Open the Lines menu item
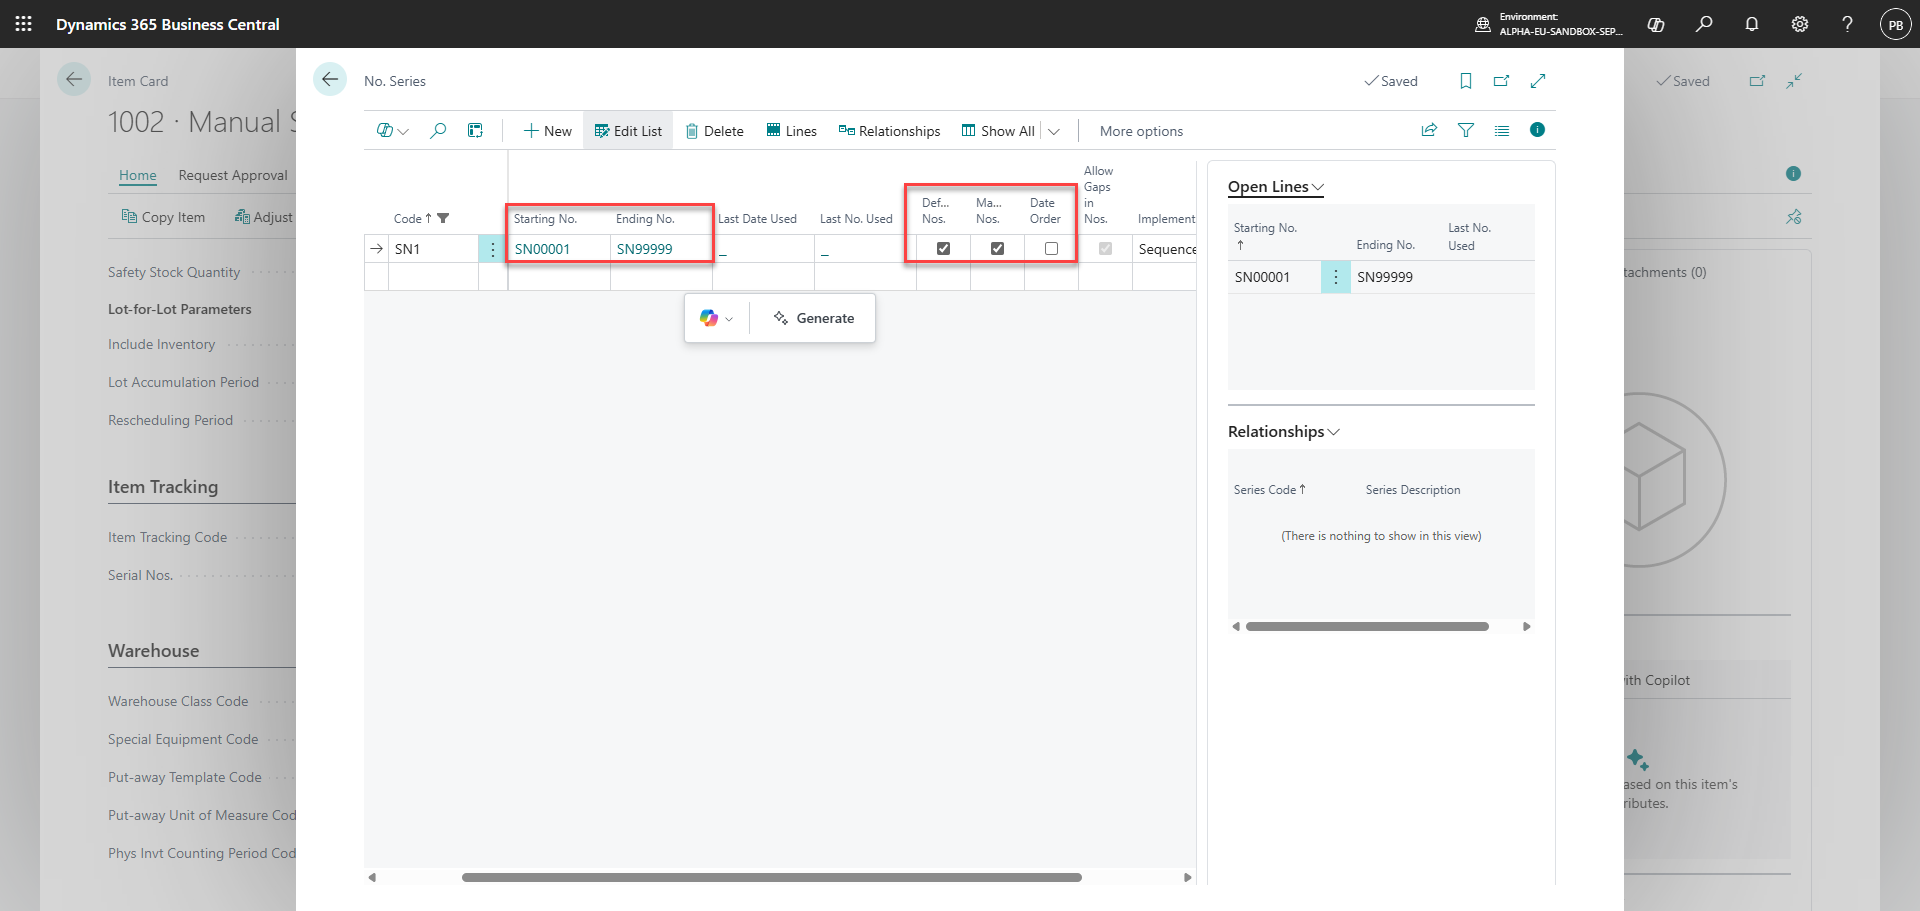The height and width of the screenshot is (911, 1920). 791,131
